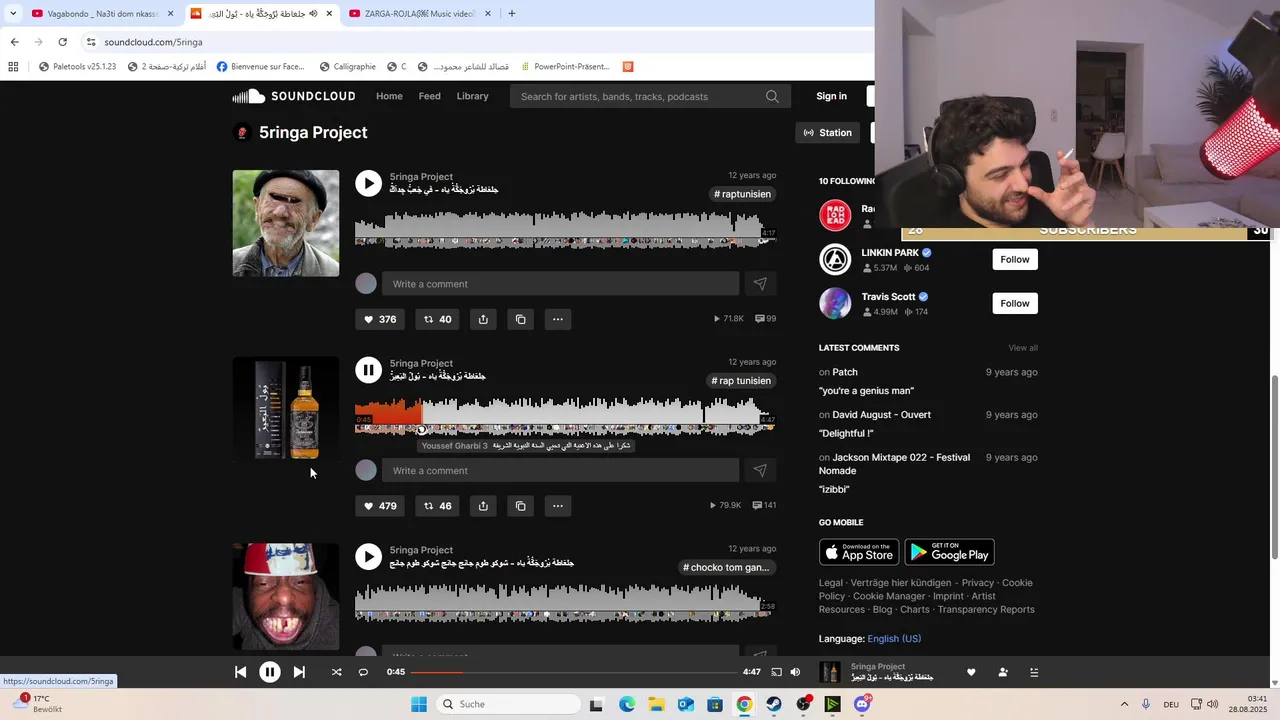The width and height of the screenshot is (1280, 720).
Task: Open the Windows Start menu
Action: (419, 704)
